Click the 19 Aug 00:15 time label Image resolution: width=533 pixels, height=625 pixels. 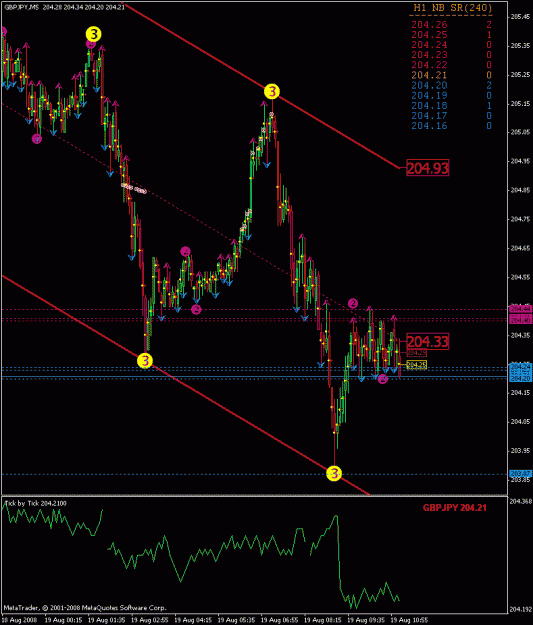63,620
